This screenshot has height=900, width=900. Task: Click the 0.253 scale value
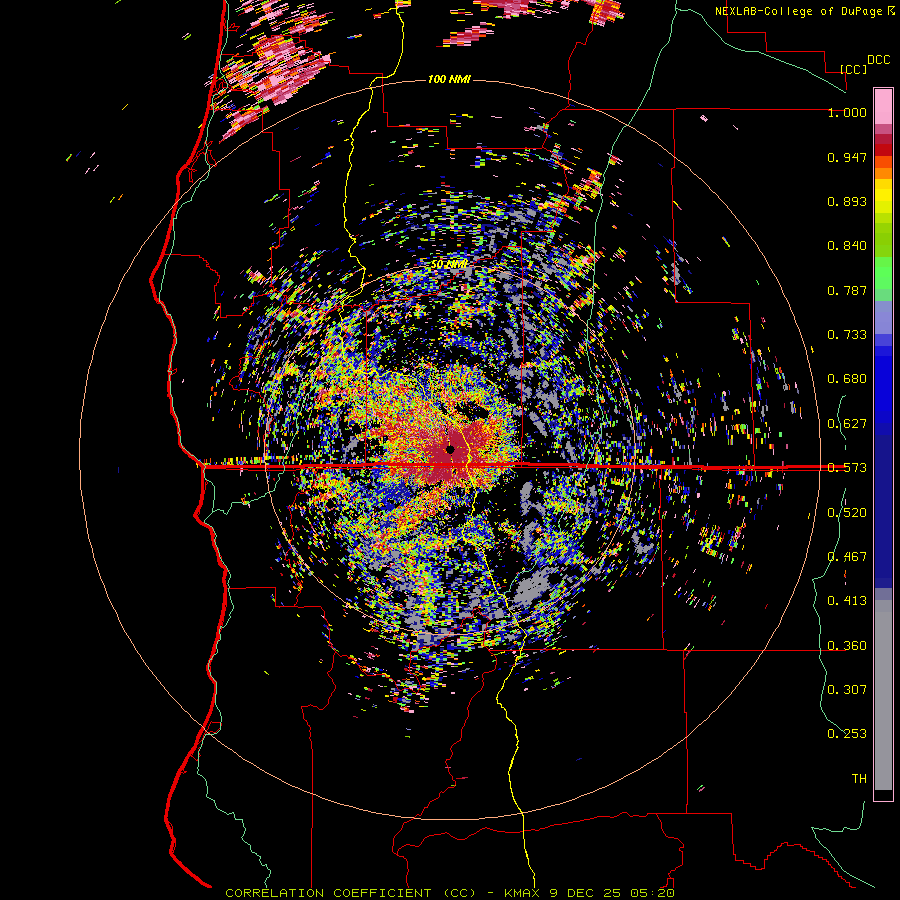pos(847,734)
